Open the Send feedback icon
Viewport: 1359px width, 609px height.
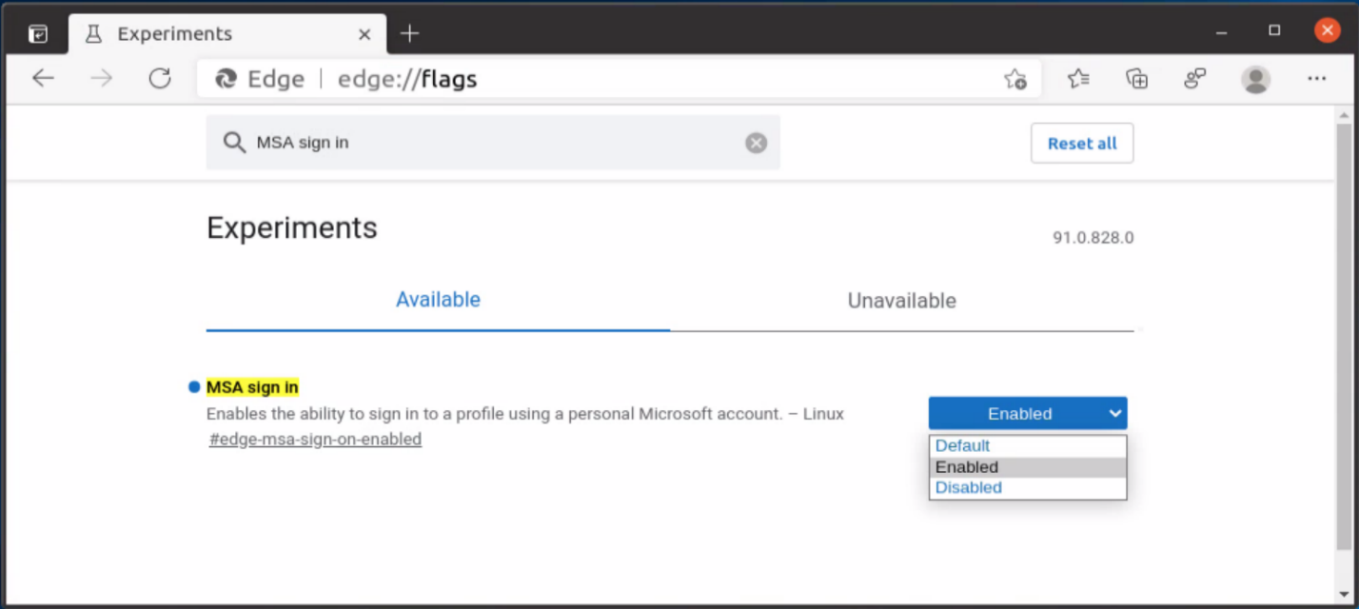pyautogui.click(x=1195, y=78)
